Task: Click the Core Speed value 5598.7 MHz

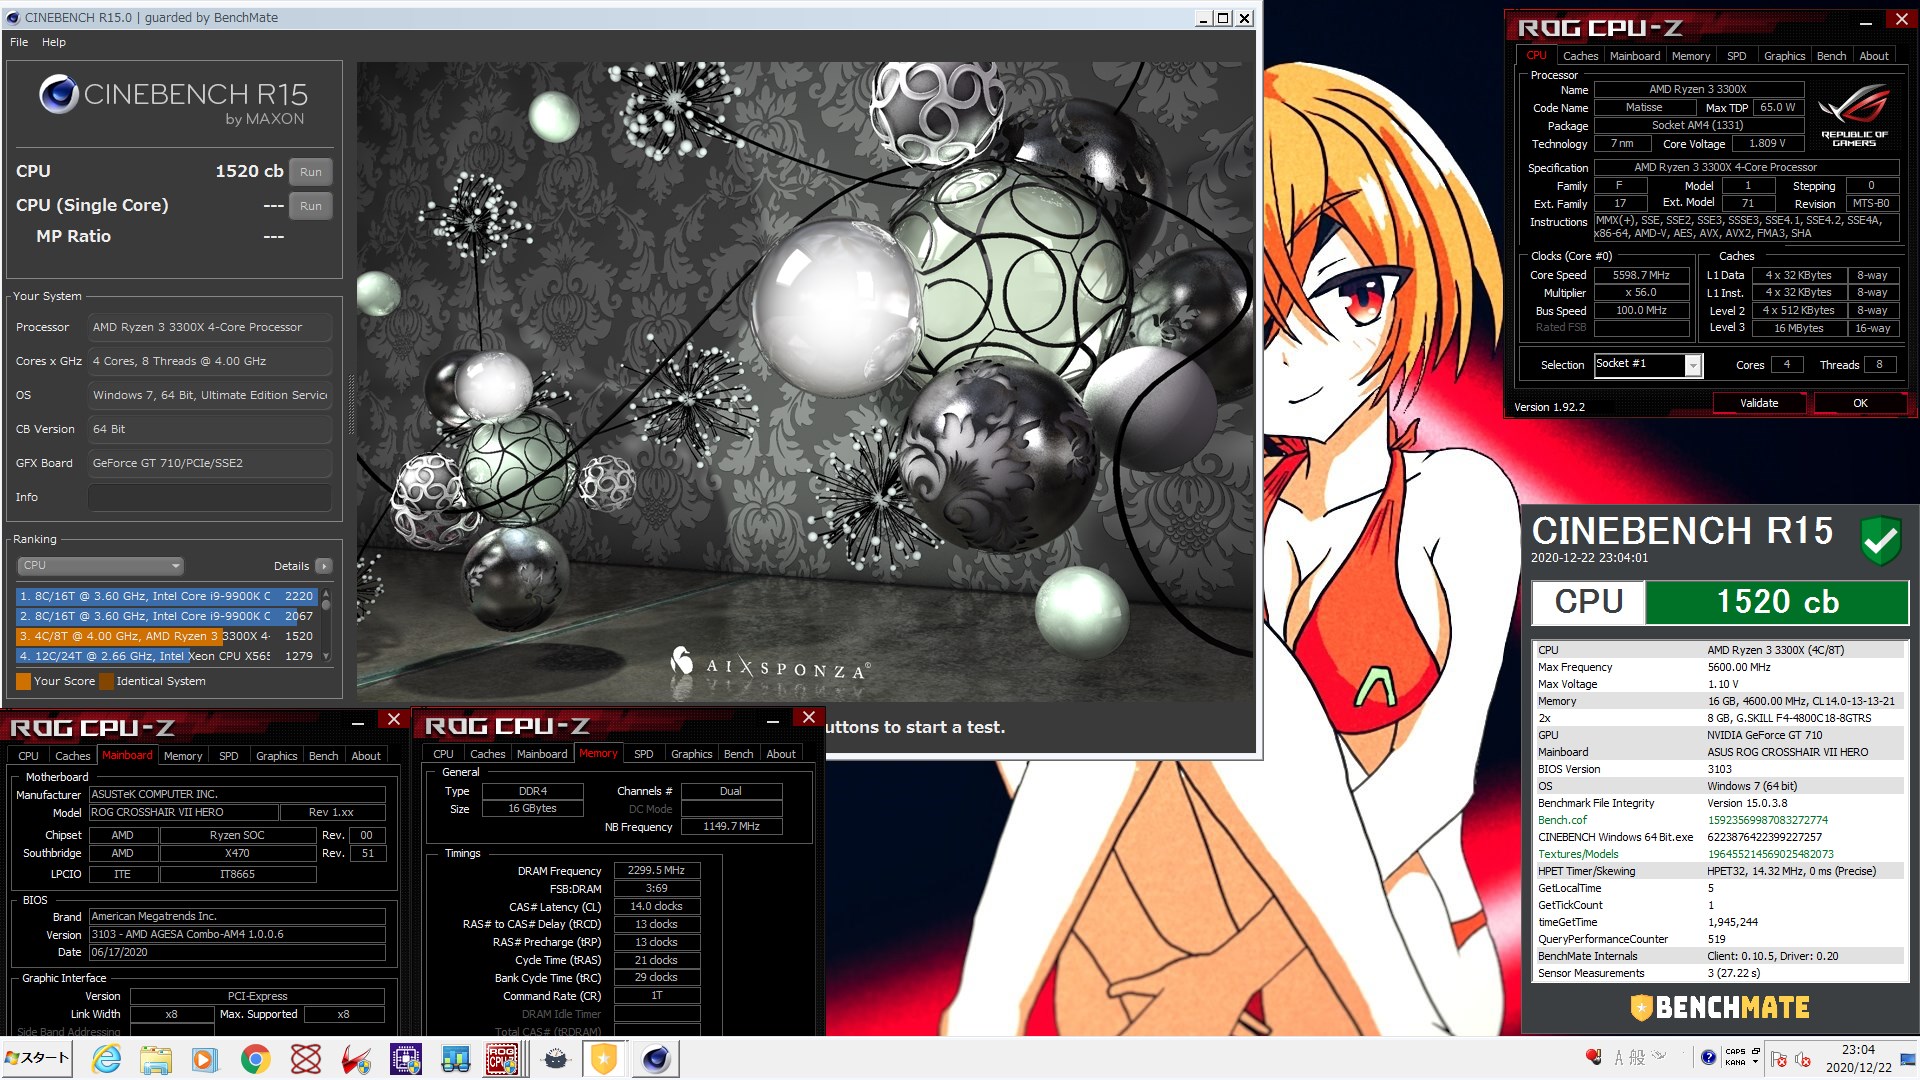Action: [1641, 275]
